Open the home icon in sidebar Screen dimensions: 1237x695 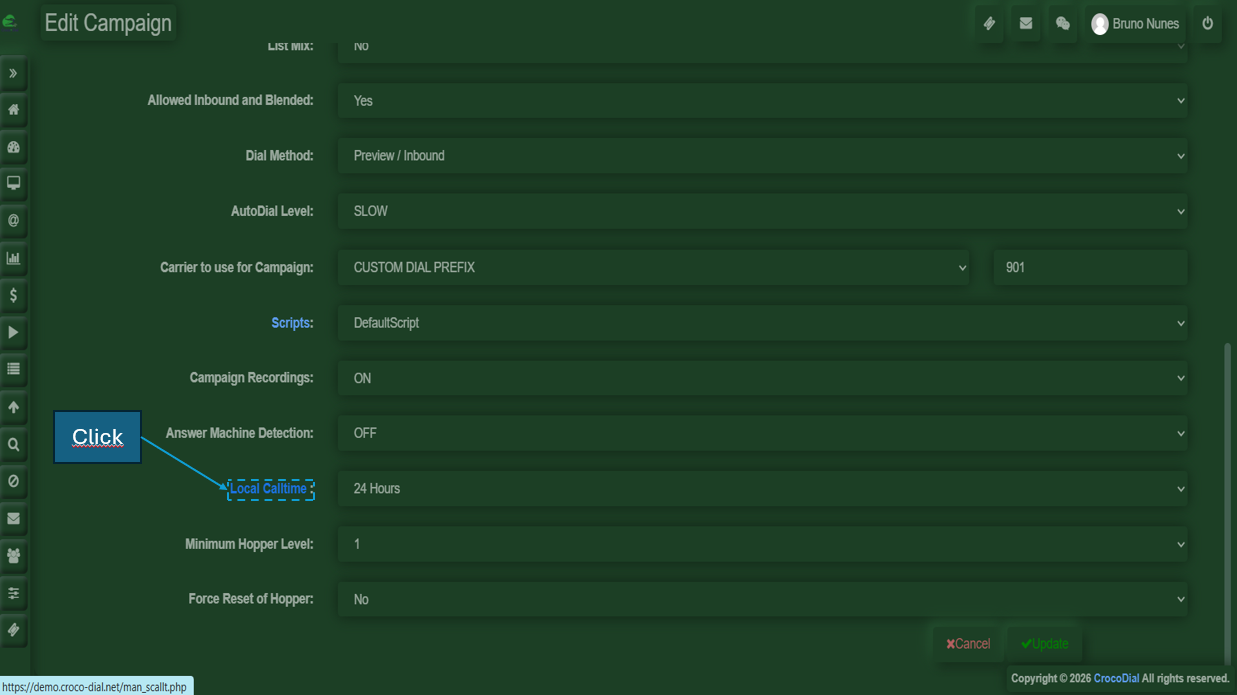pyautogui.click(x=14, y=110)
